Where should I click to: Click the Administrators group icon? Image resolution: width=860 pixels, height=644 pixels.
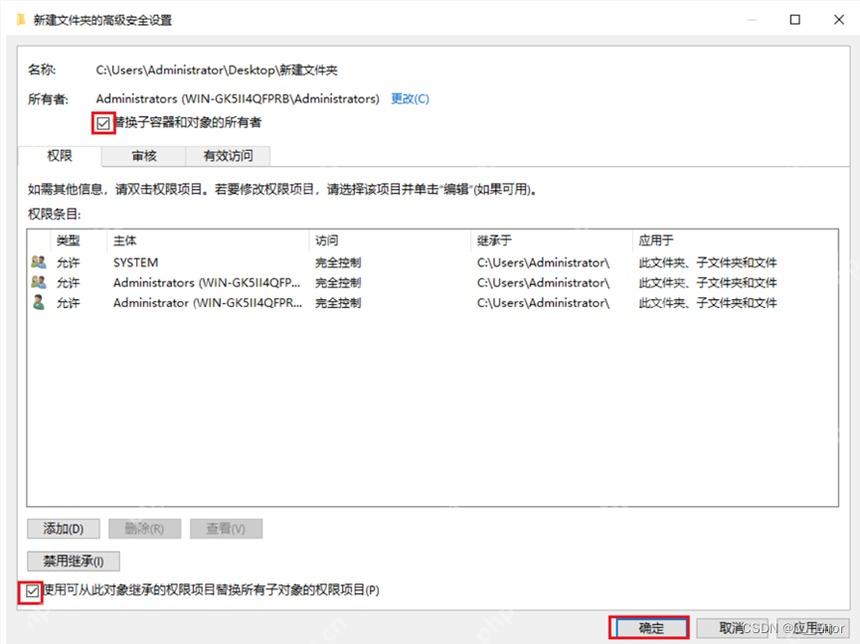38,283
